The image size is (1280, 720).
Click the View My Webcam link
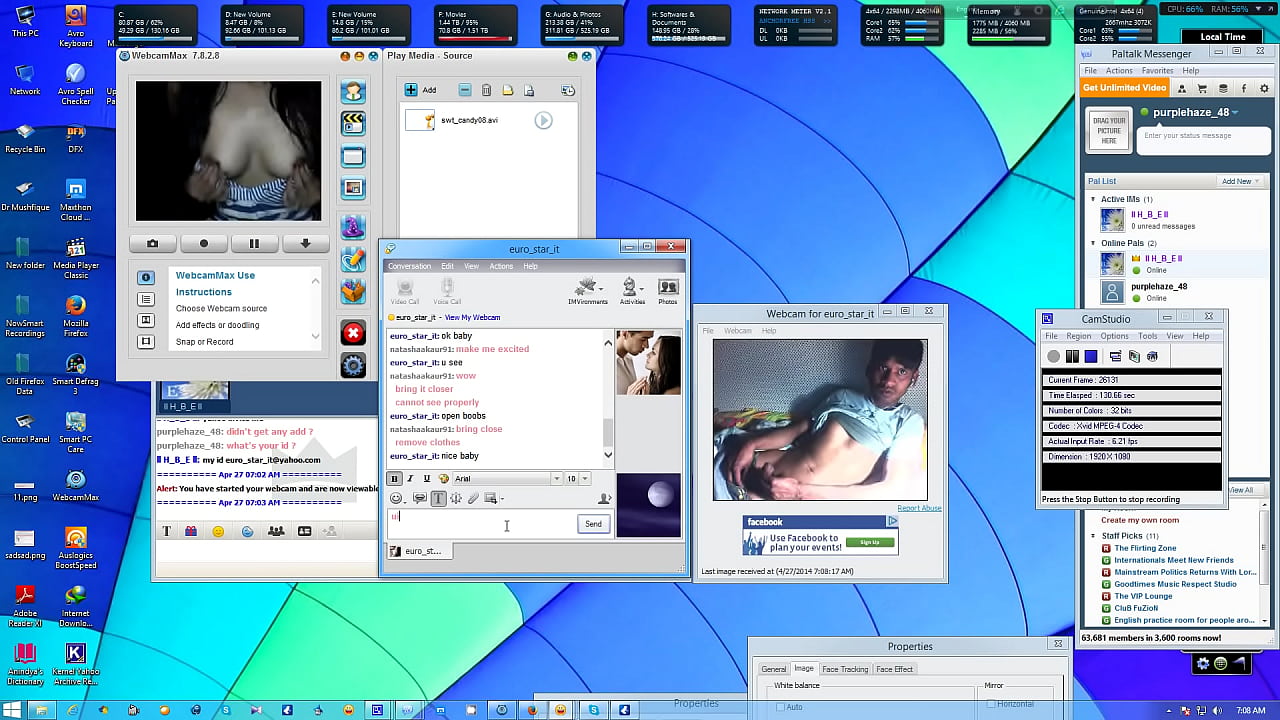tap(472, 317)
